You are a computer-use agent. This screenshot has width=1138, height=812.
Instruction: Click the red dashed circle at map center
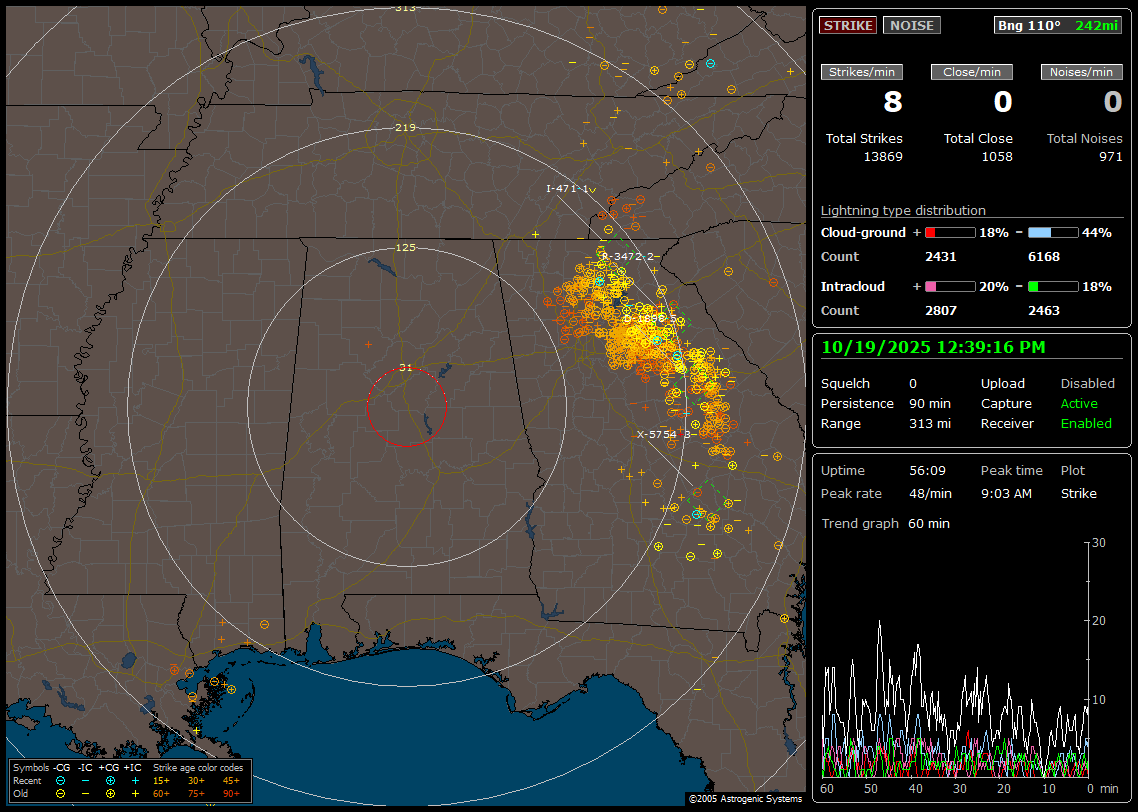(x=406, y=407)
